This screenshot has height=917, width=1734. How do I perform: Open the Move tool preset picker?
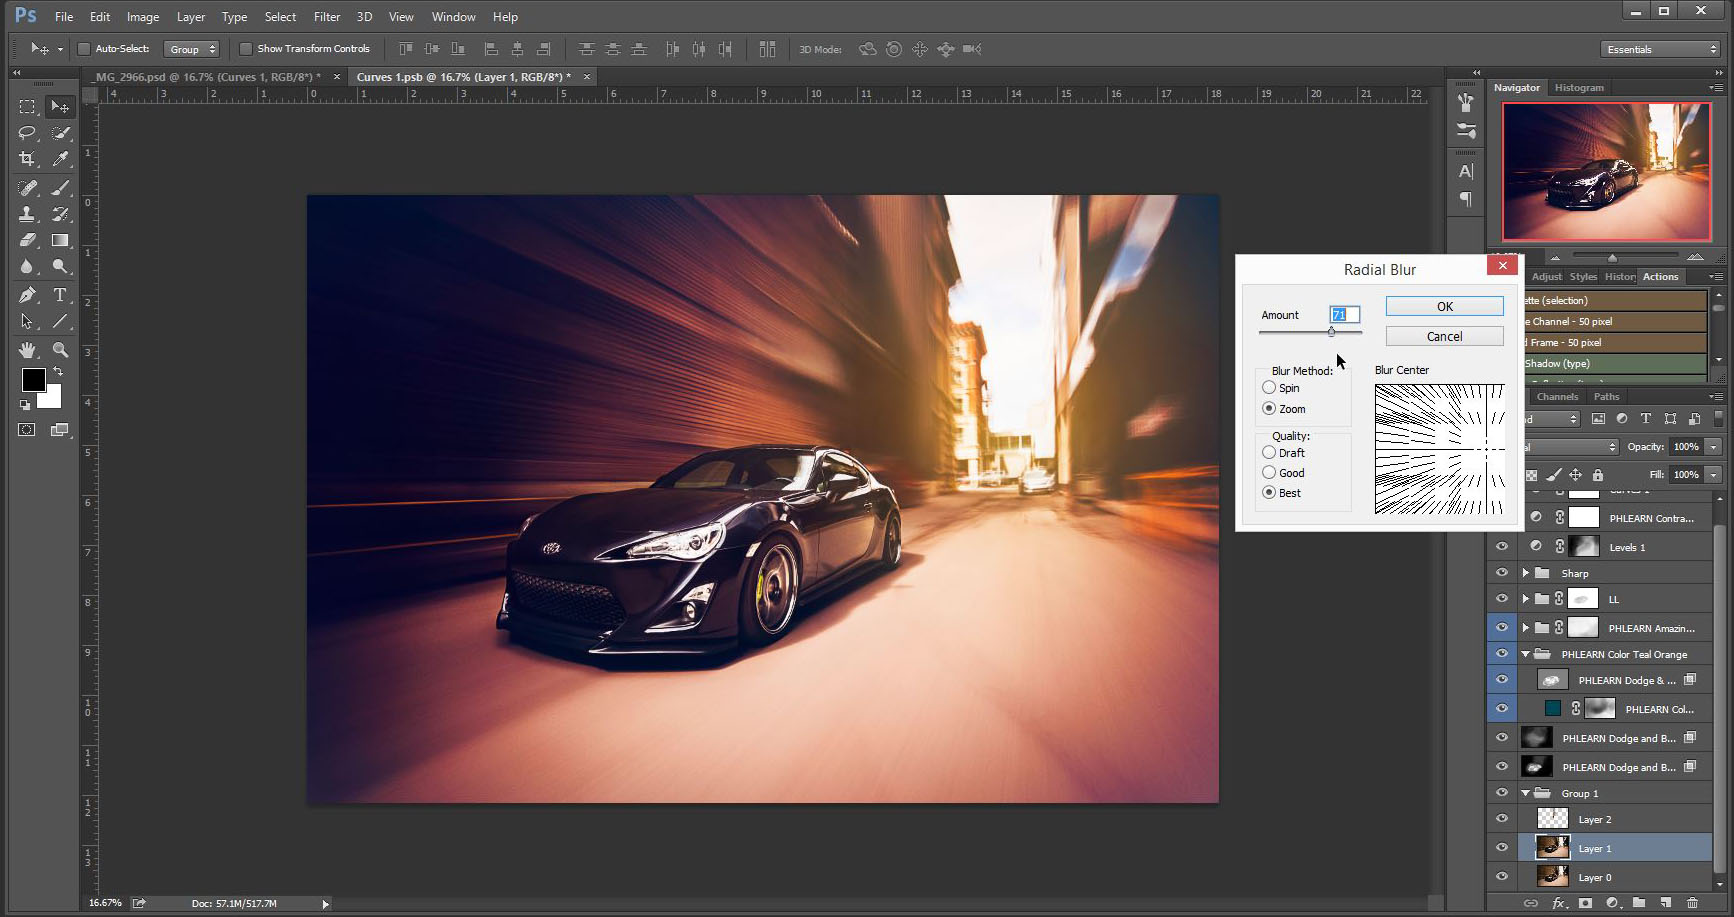tap(60, 49)
